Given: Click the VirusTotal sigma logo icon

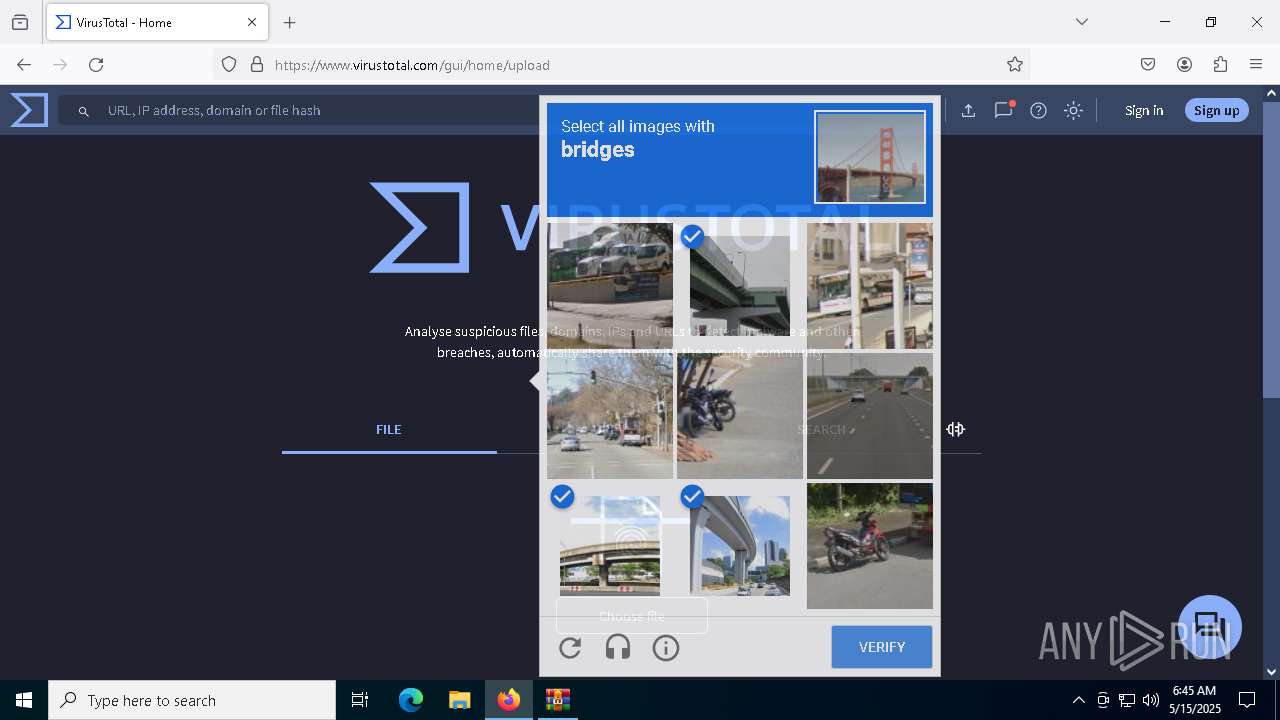Looking at the screenshot, I should [29, 110].
